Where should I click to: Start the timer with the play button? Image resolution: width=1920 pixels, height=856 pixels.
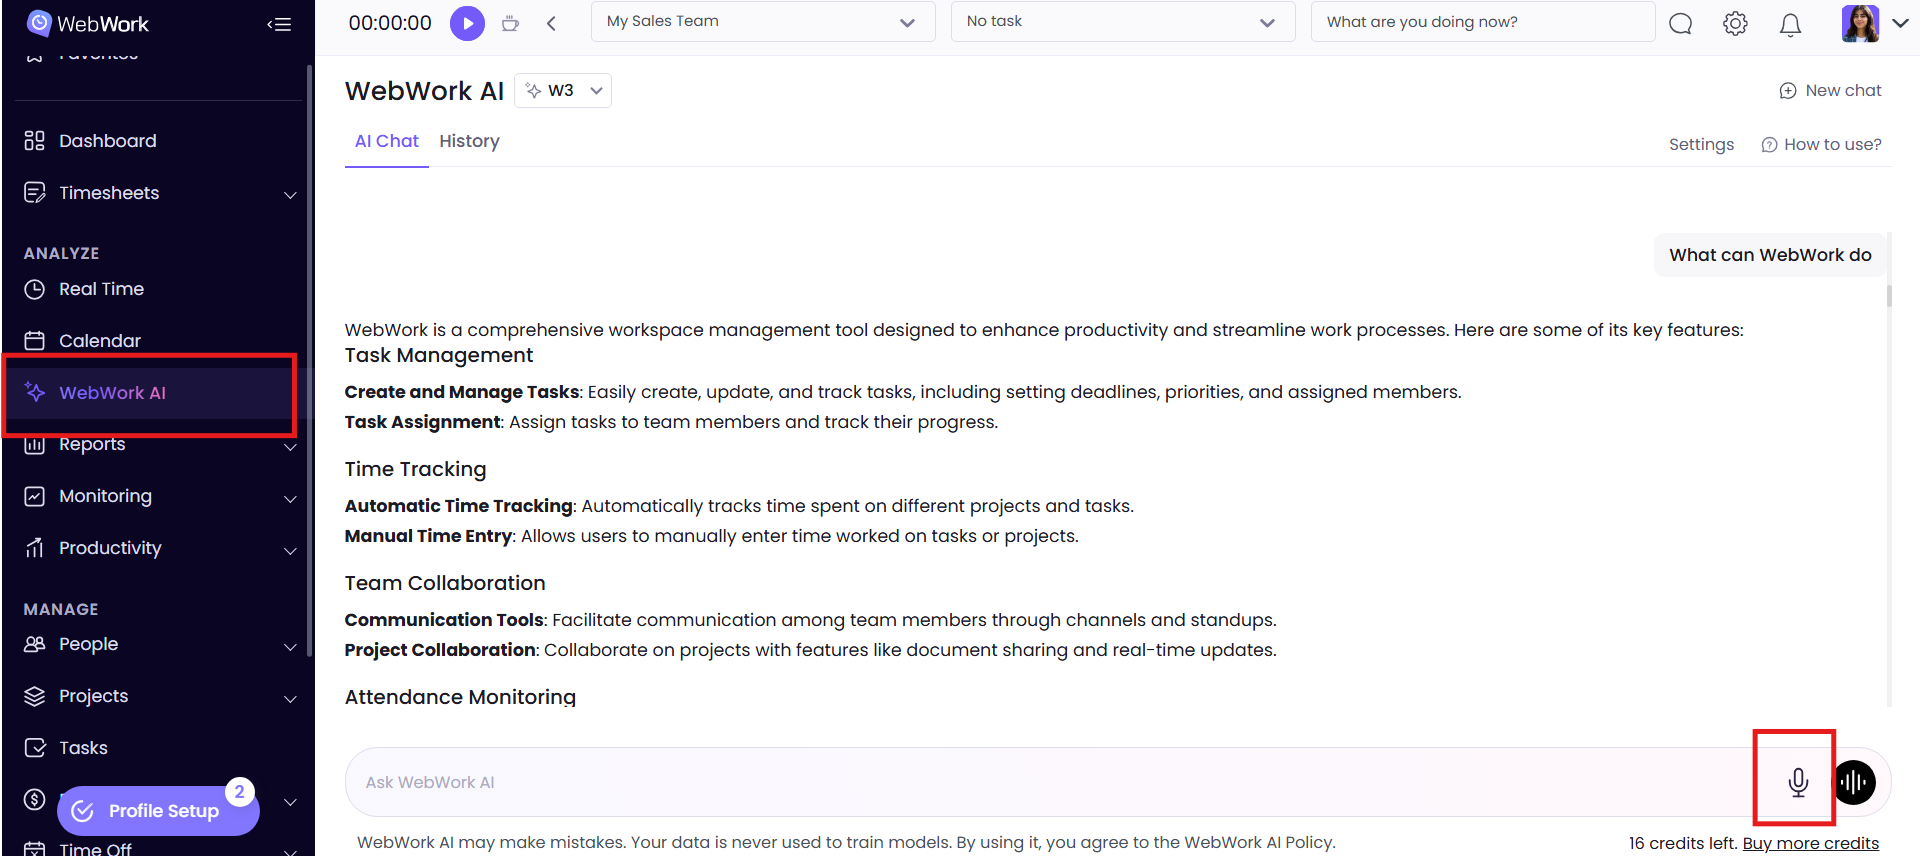467,23
